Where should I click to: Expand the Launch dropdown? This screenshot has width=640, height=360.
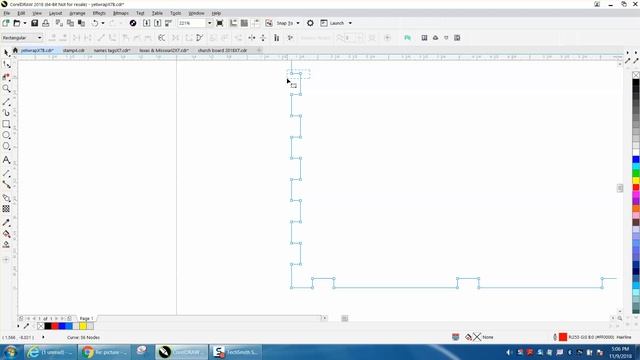[x=350, y=23]
